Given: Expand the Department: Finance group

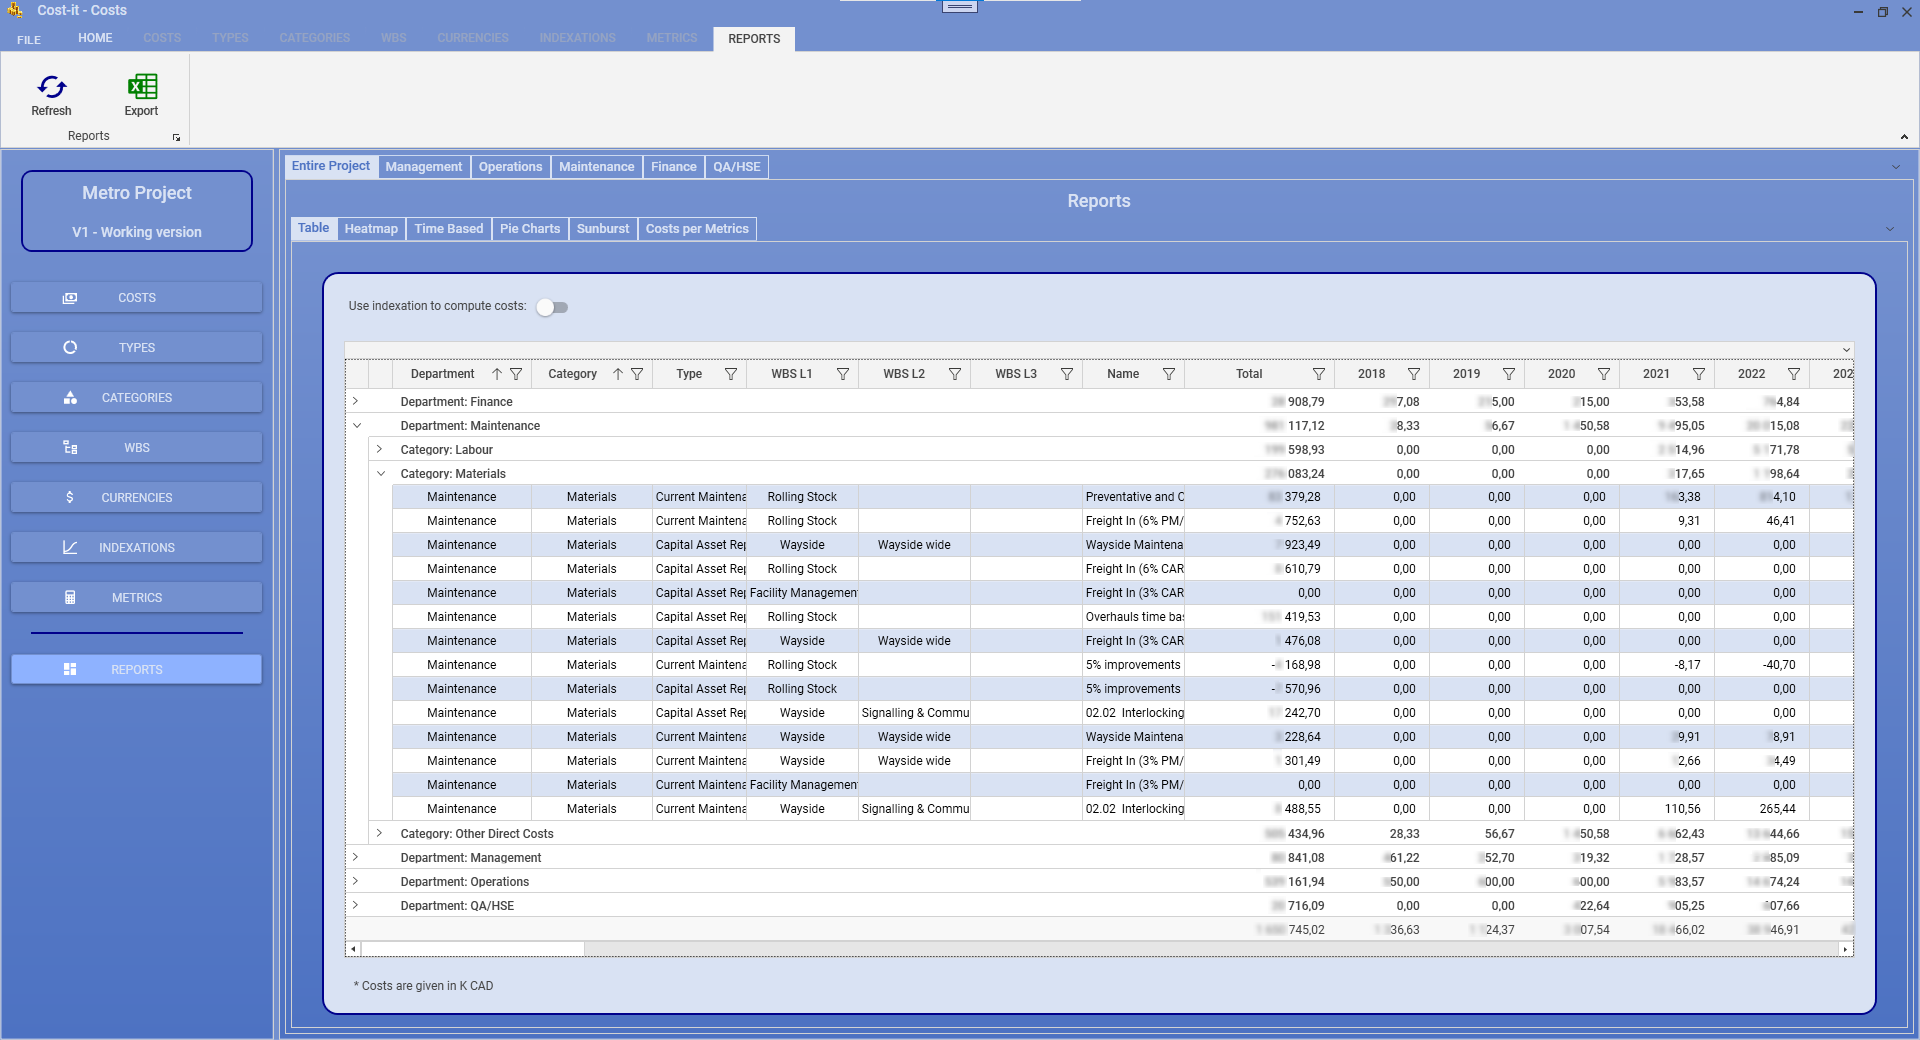Looking at the screenshot, I should pyautogui.click(x=355, y=401).
